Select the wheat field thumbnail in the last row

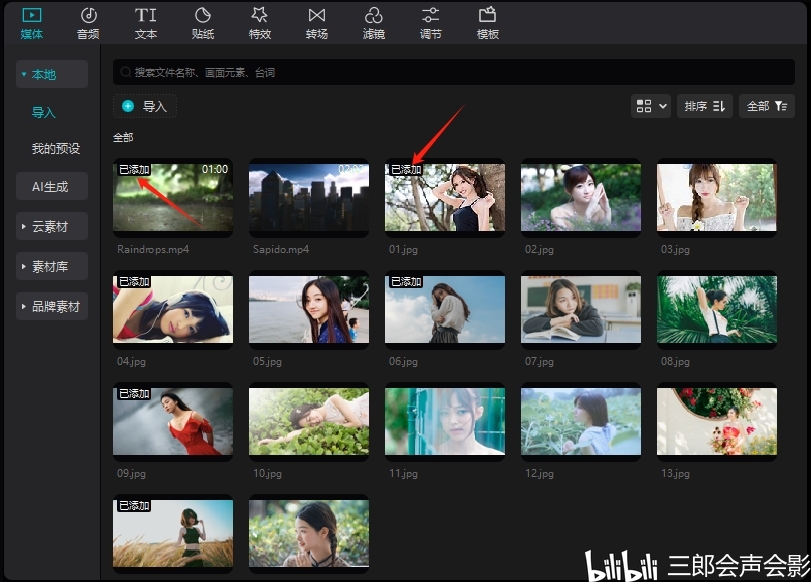point(173,533)
